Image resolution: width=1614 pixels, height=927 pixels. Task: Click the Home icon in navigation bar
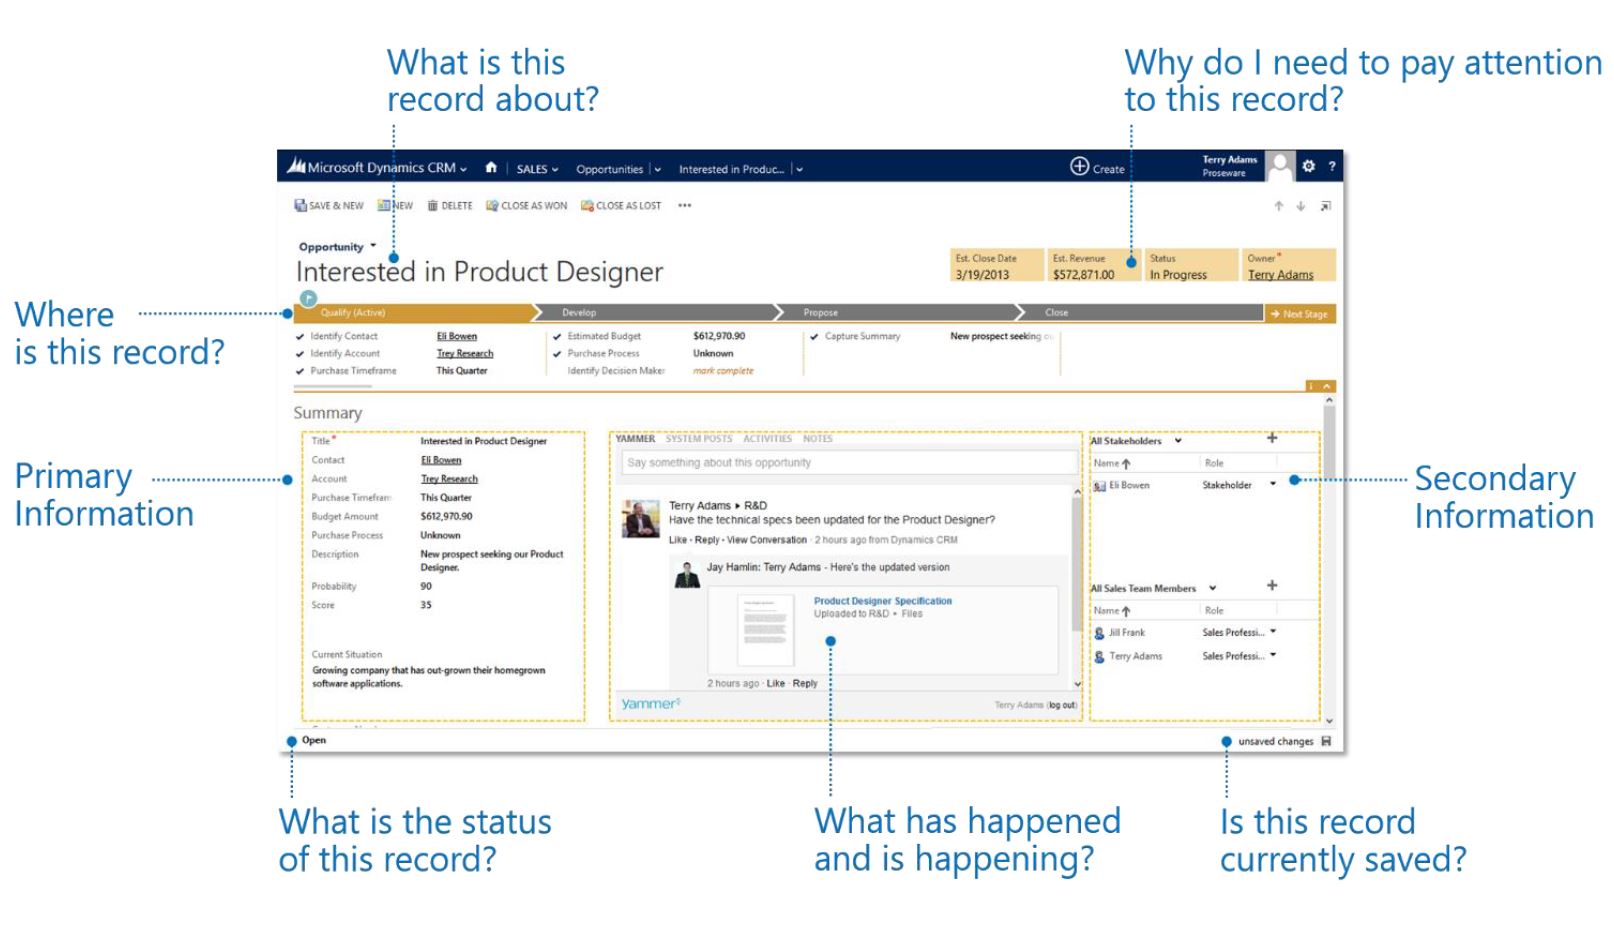pos(491,168)
